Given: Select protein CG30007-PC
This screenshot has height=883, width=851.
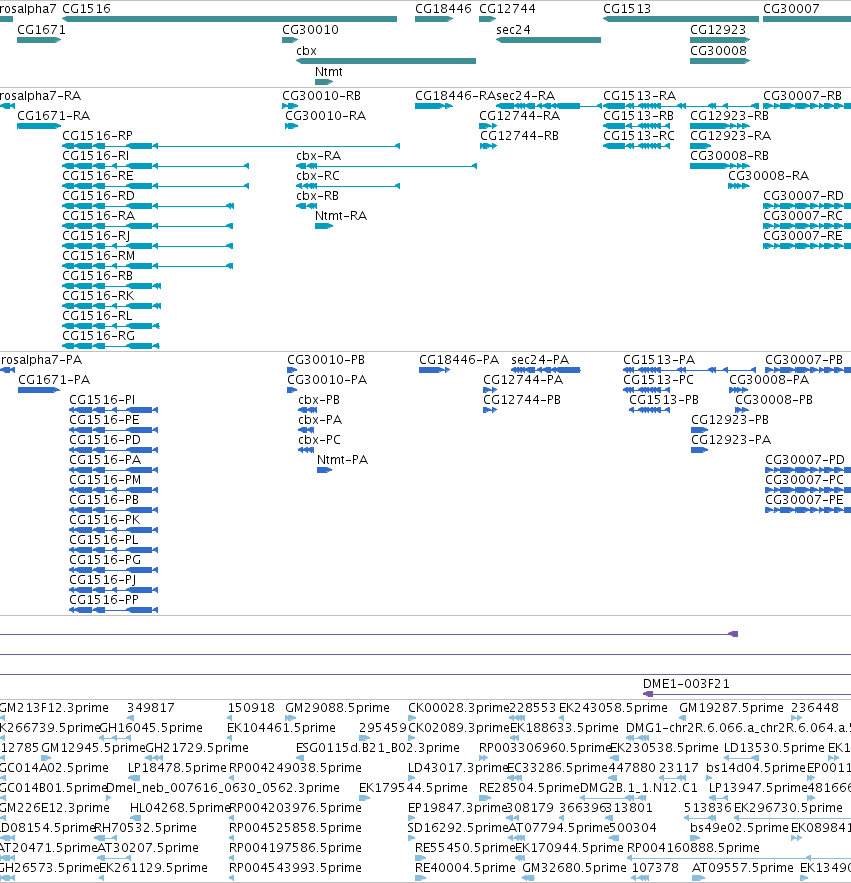Looking at the screenshot, I should tap(805, 480).
